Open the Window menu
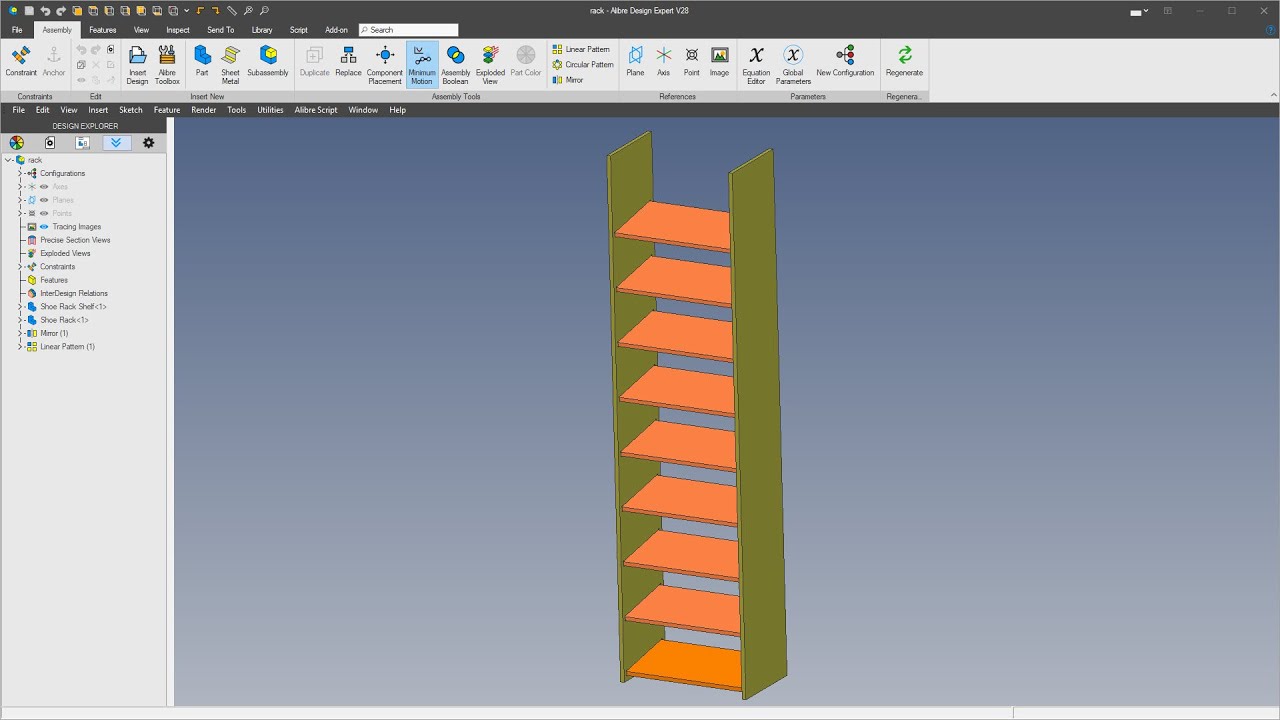The image size is (1280, 720). [363, 110]
